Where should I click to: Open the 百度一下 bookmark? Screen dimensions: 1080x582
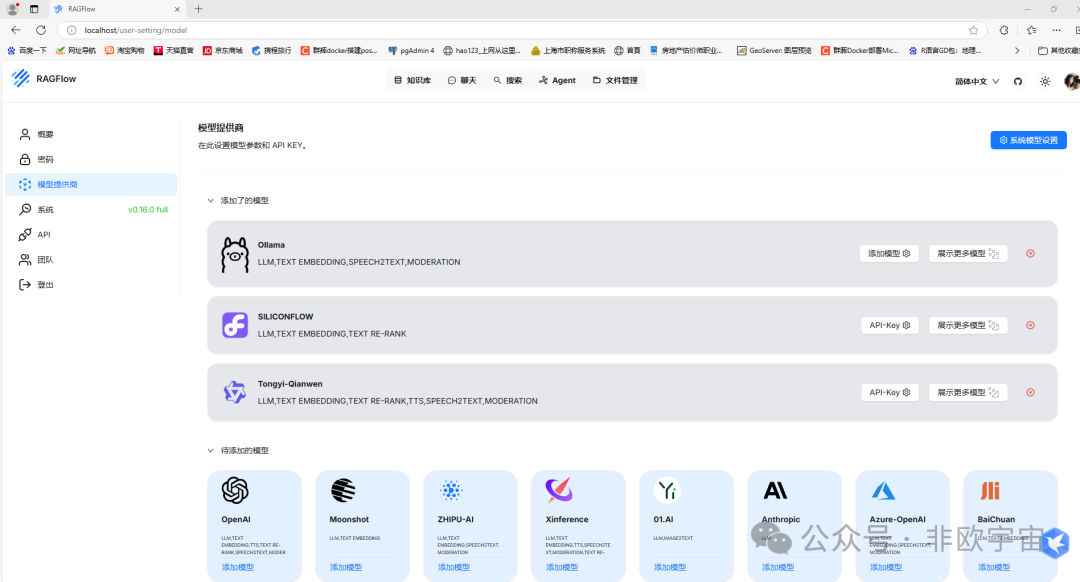[27, 50]
